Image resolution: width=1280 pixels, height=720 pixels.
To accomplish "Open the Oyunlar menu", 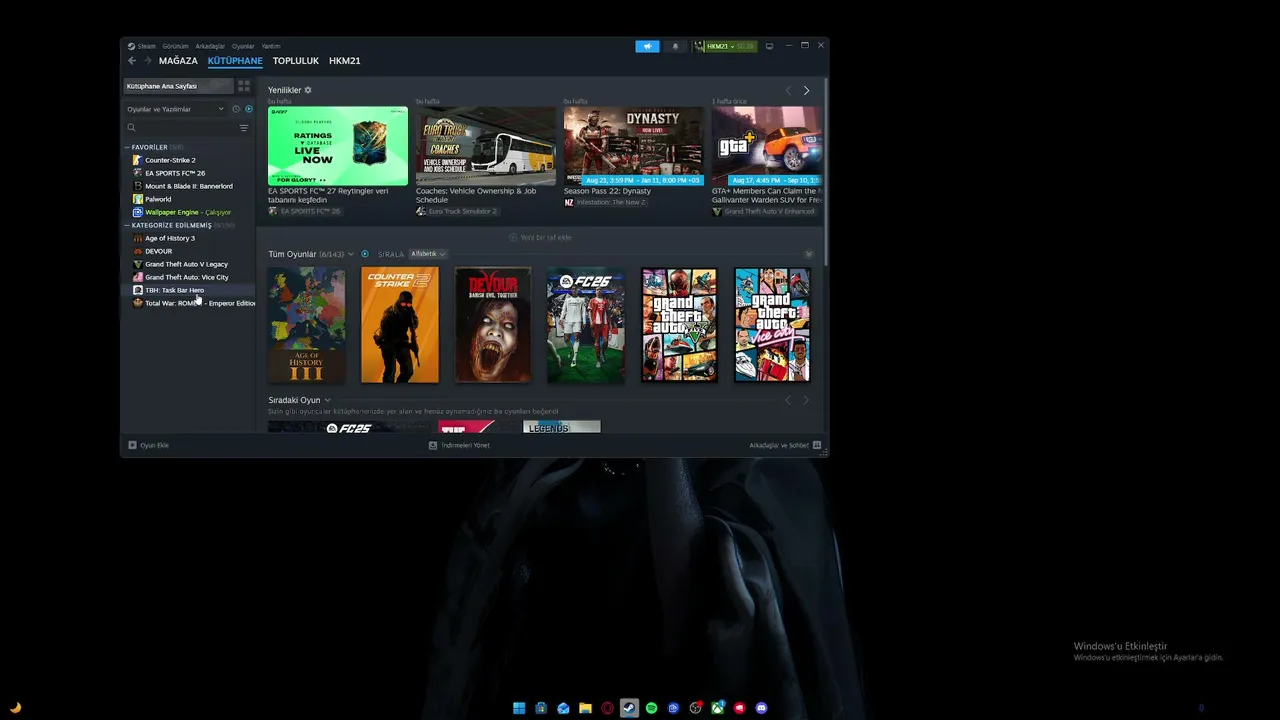I will point(243,46).
